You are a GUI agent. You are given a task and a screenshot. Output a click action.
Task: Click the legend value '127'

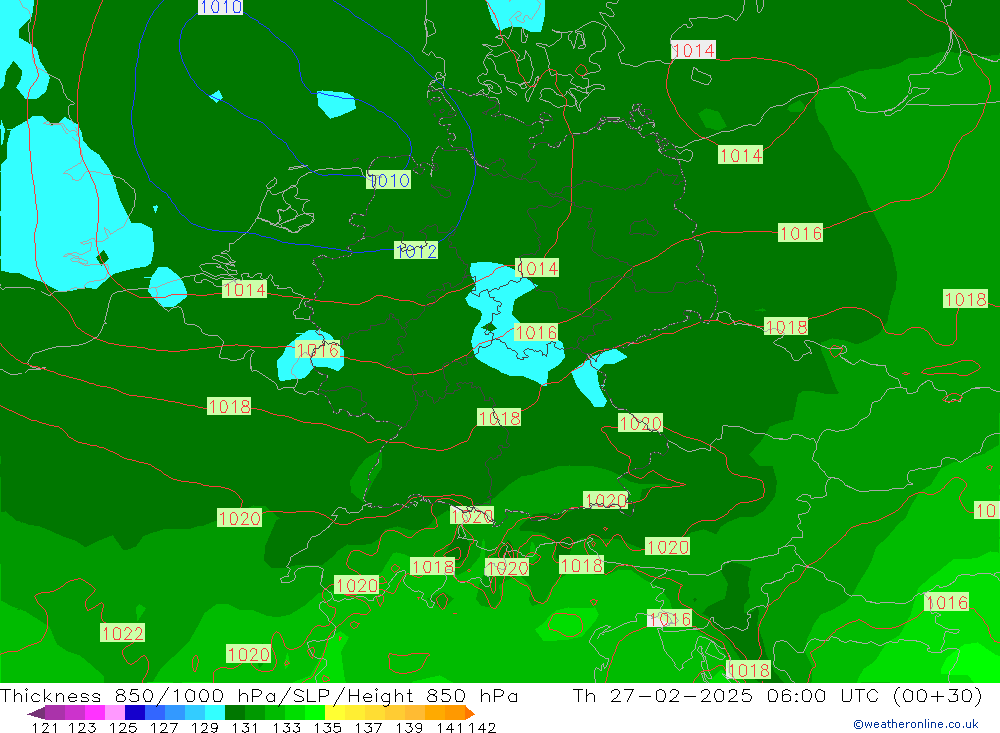pos(163,727)
